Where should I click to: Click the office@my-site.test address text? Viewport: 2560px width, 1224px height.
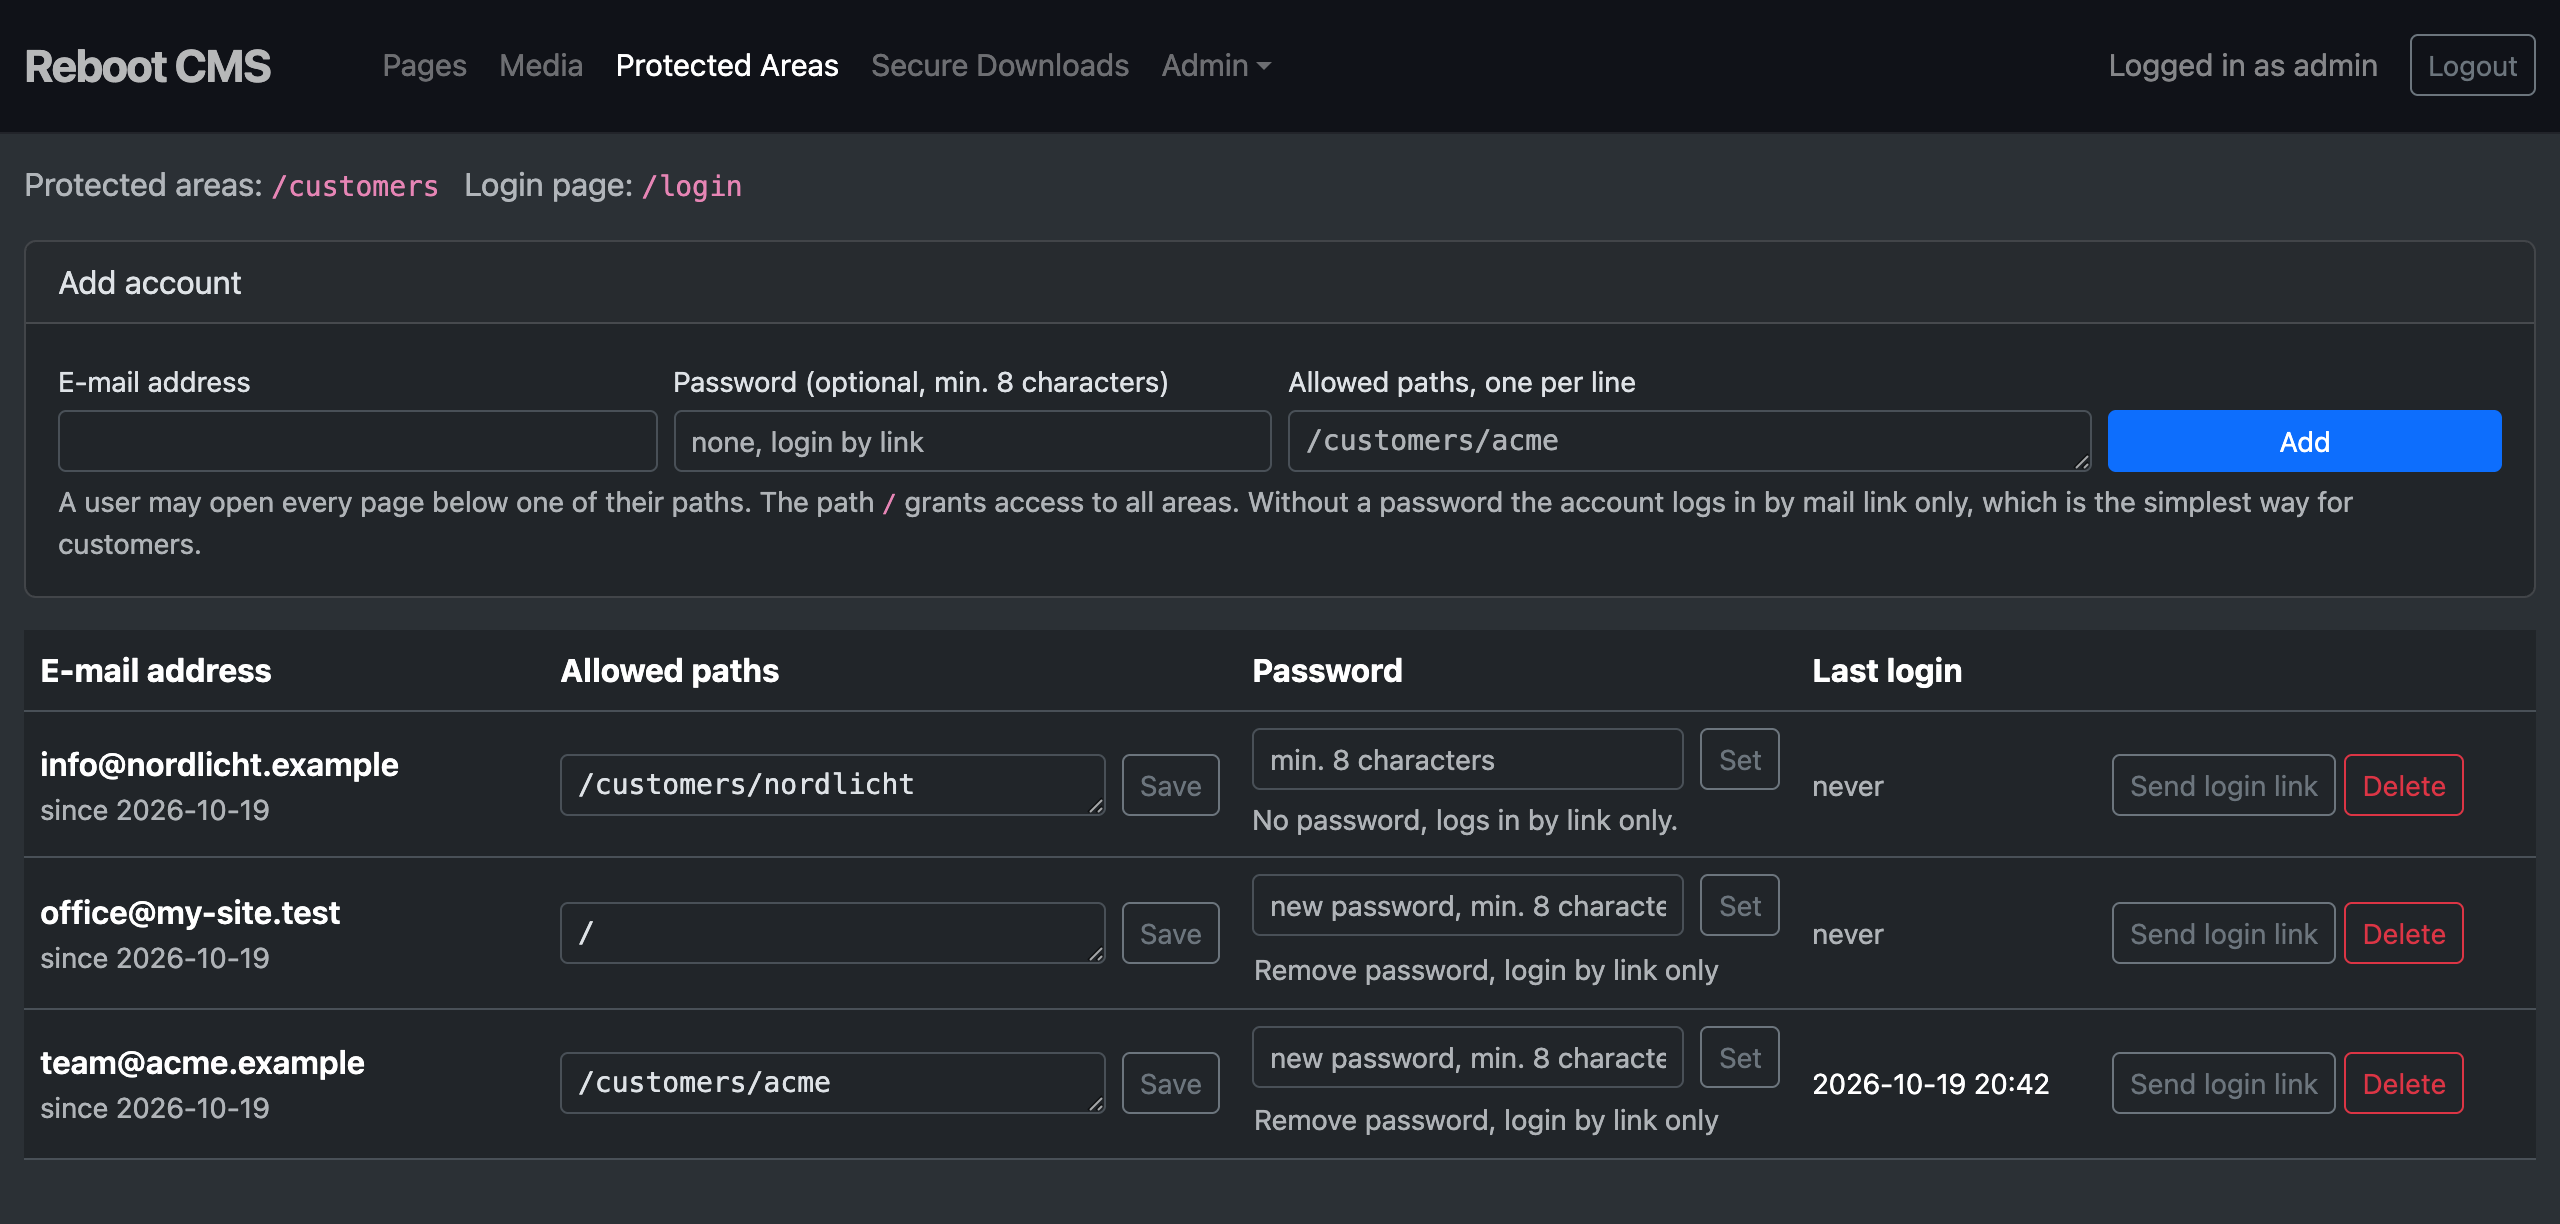click(x=190, y=913)
